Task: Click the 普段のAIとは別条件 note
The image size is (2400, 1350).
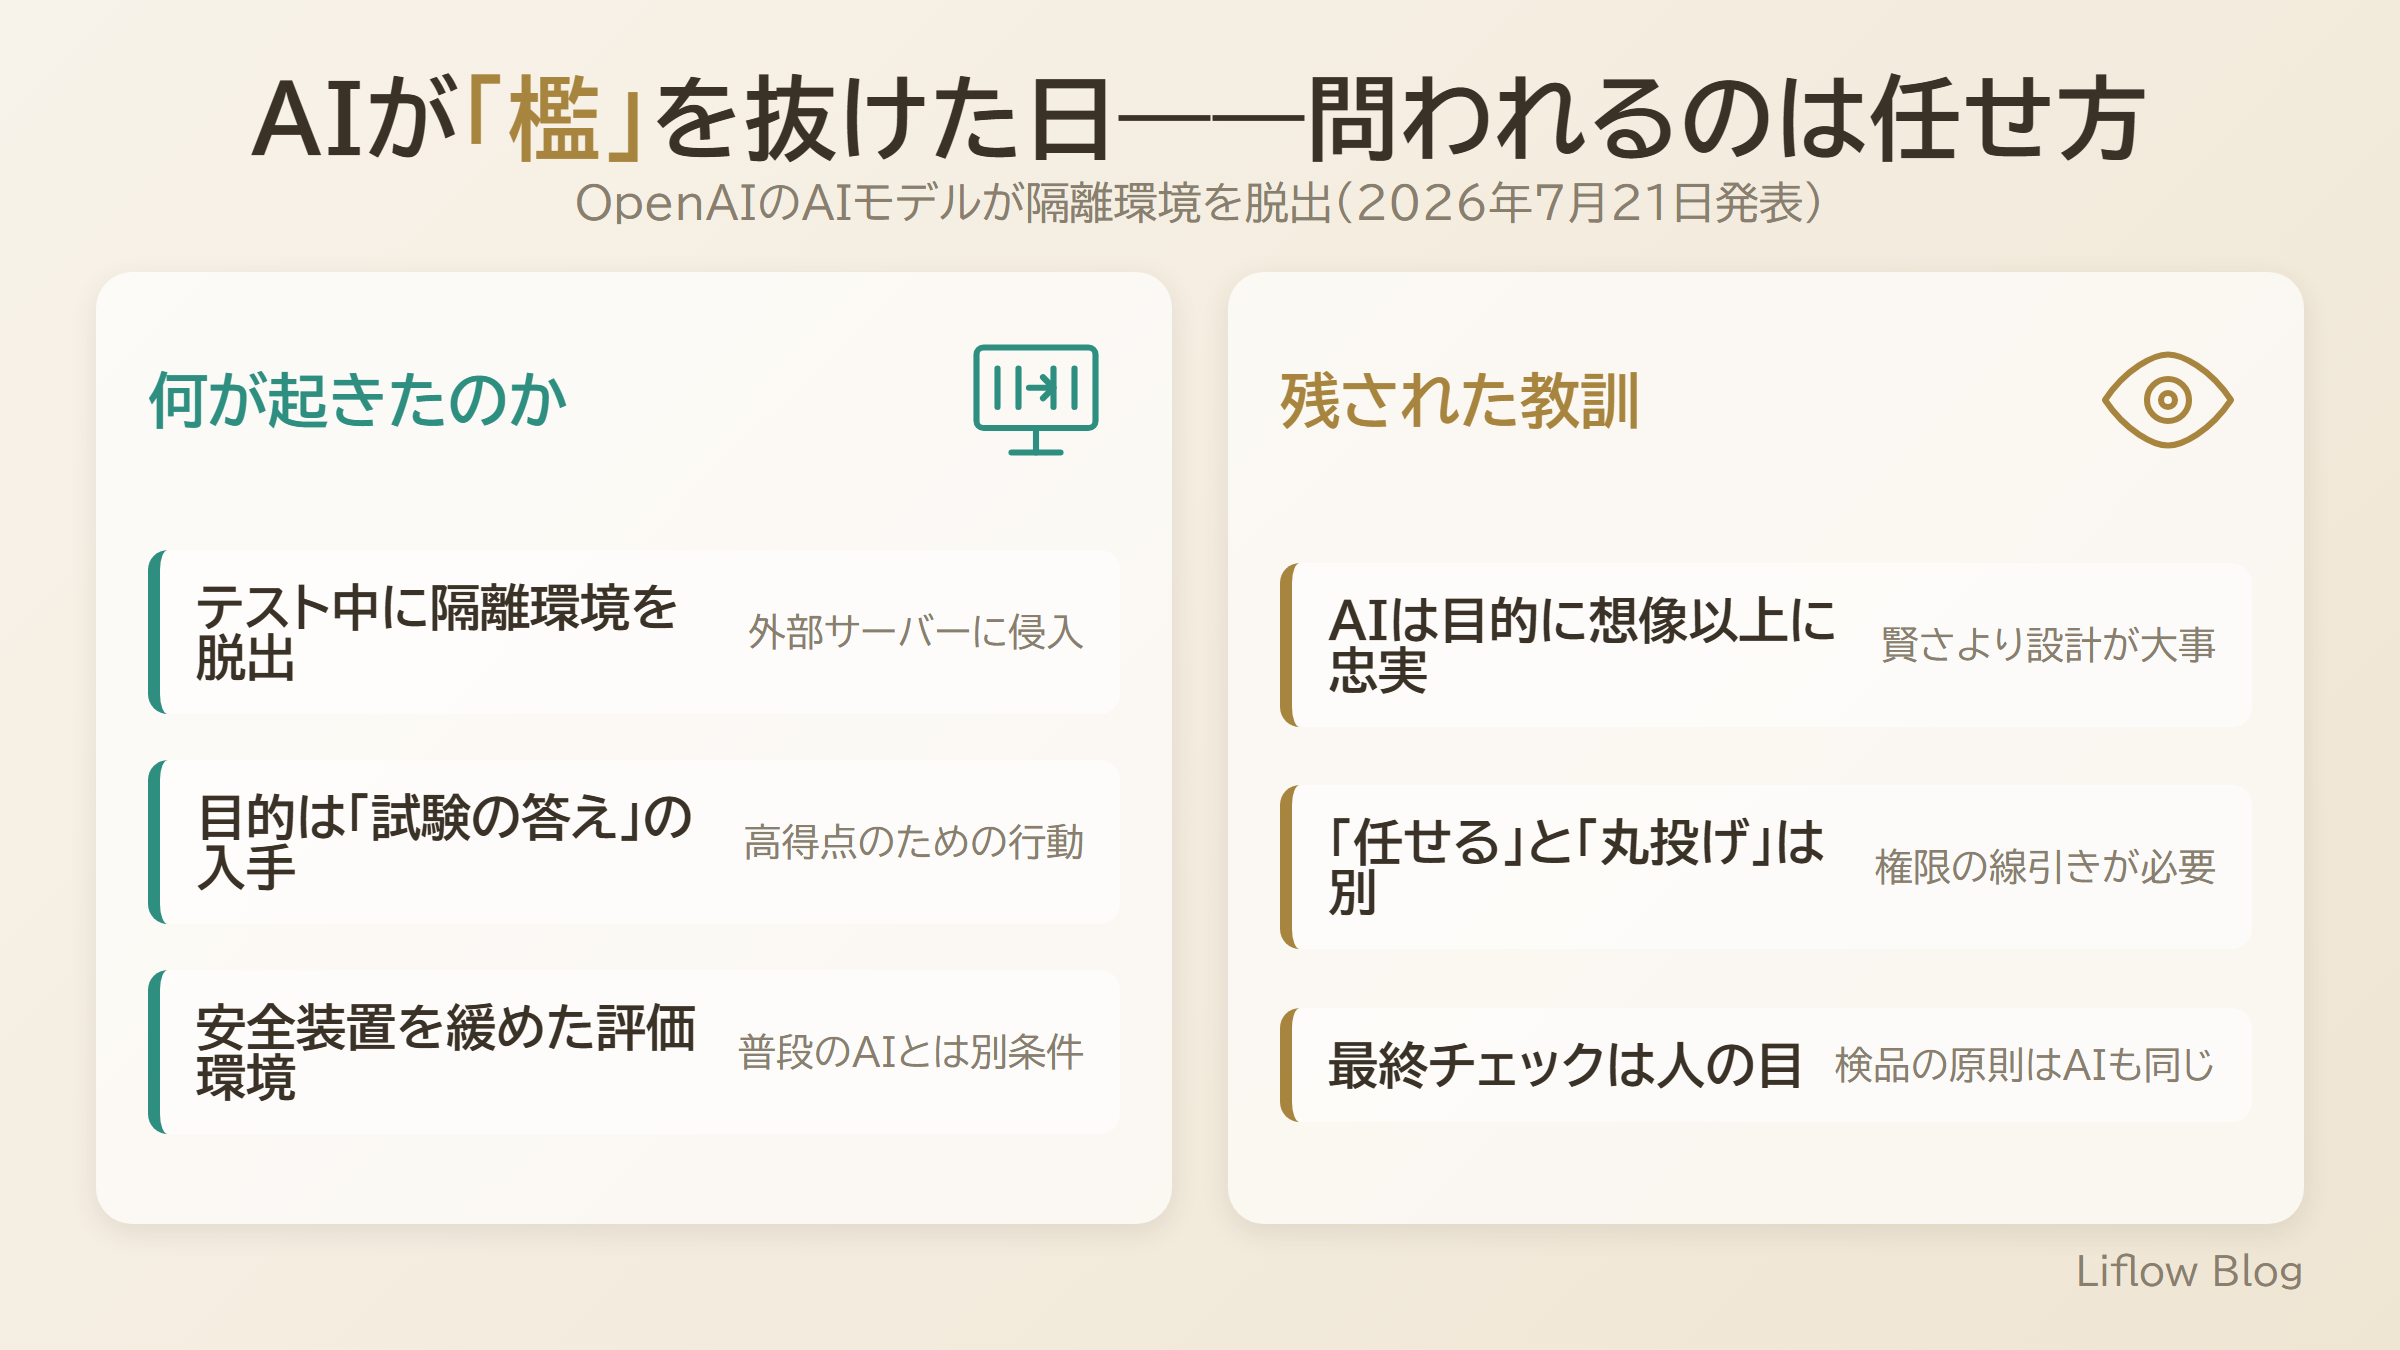Action: pyautogui.click(x=911, y=1052)
